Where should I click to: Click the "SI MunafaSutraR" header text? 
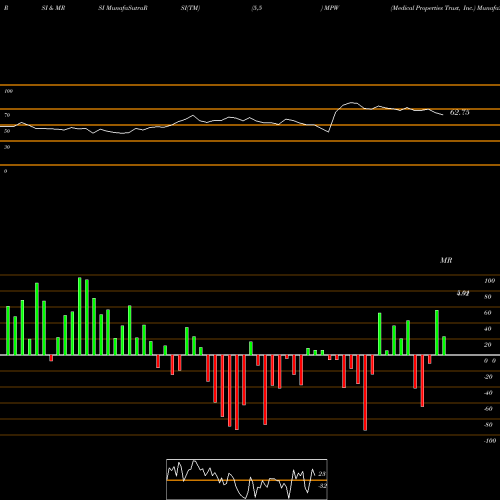pyautogui.click(x=123, y=8)
